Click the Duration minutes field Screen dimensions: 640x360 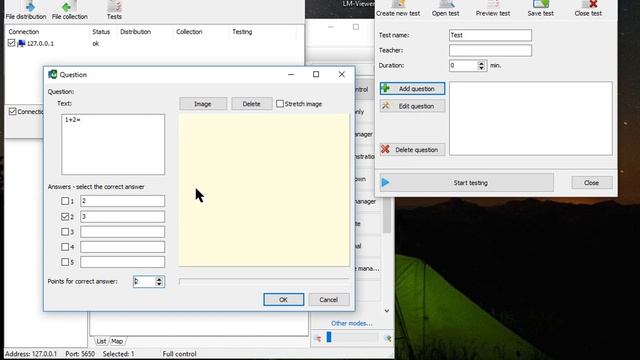tap(463, 65)
